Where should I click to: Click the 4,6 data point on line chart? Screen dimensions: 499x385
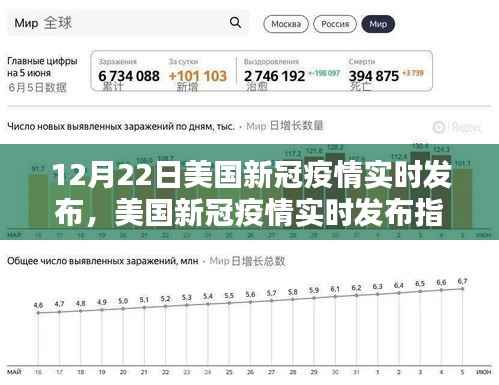click(x=38, y=313)
